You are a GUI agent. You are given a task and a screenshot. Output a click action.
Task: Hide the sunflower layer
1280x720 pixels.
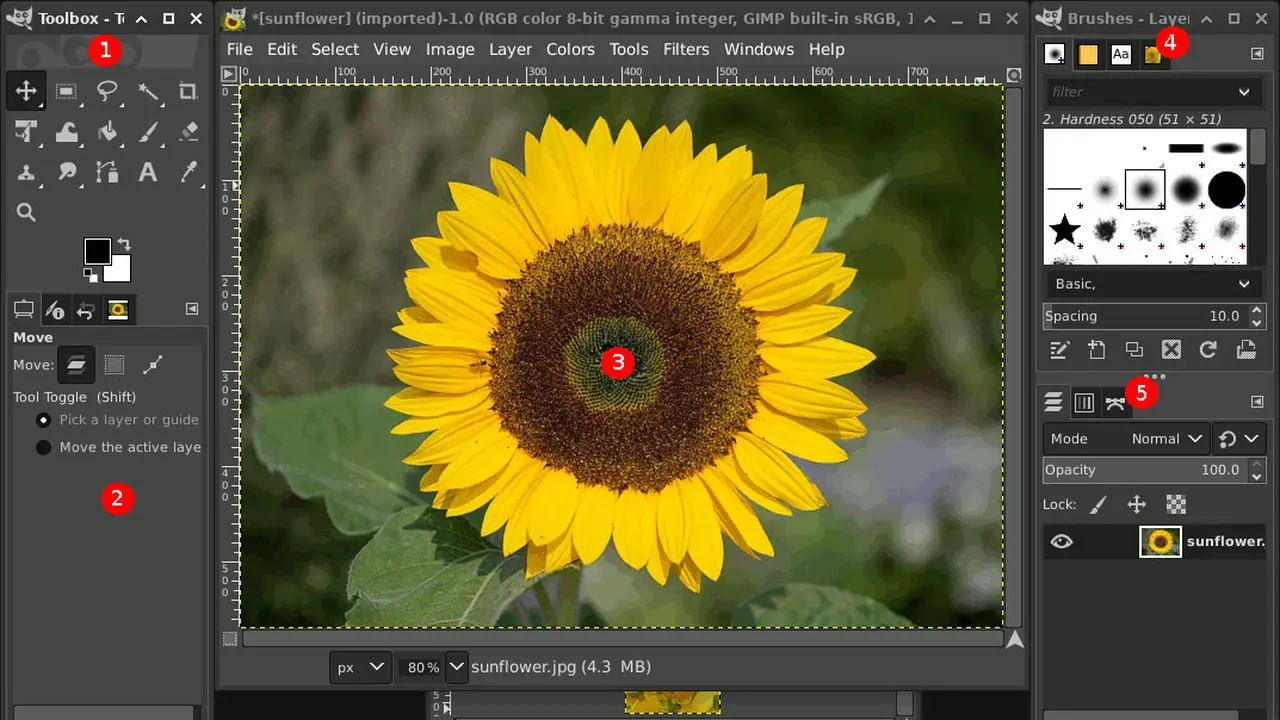[1062, 541]
